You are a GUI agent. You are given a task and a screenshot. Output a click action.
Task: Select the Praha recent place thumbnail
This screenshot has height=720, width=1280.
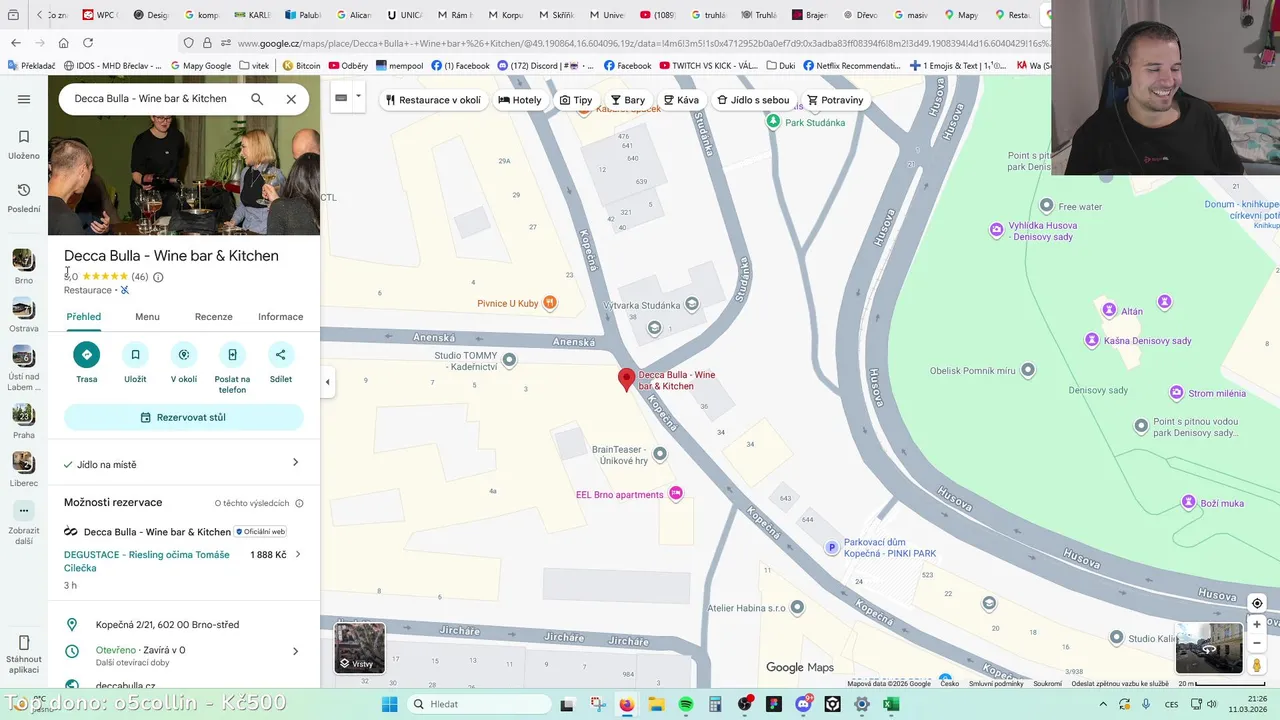[23, 415]
